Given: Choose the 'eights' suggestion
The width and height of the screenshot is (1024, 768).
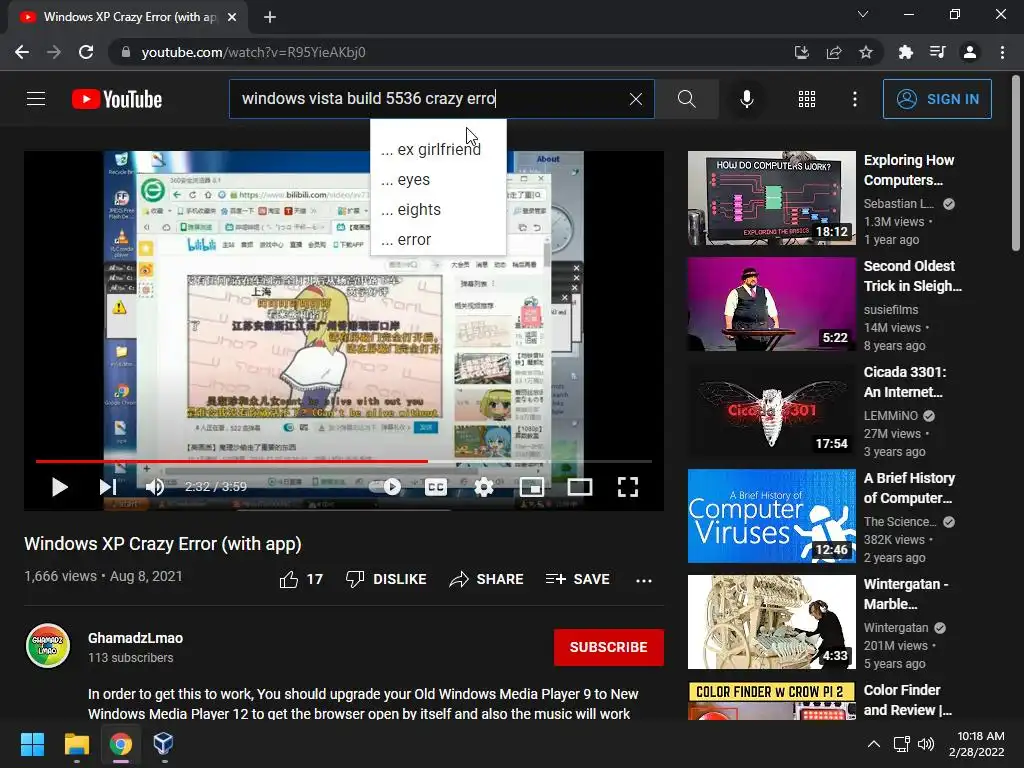Looking at the screenshot, I should click(x=438, y=210).
